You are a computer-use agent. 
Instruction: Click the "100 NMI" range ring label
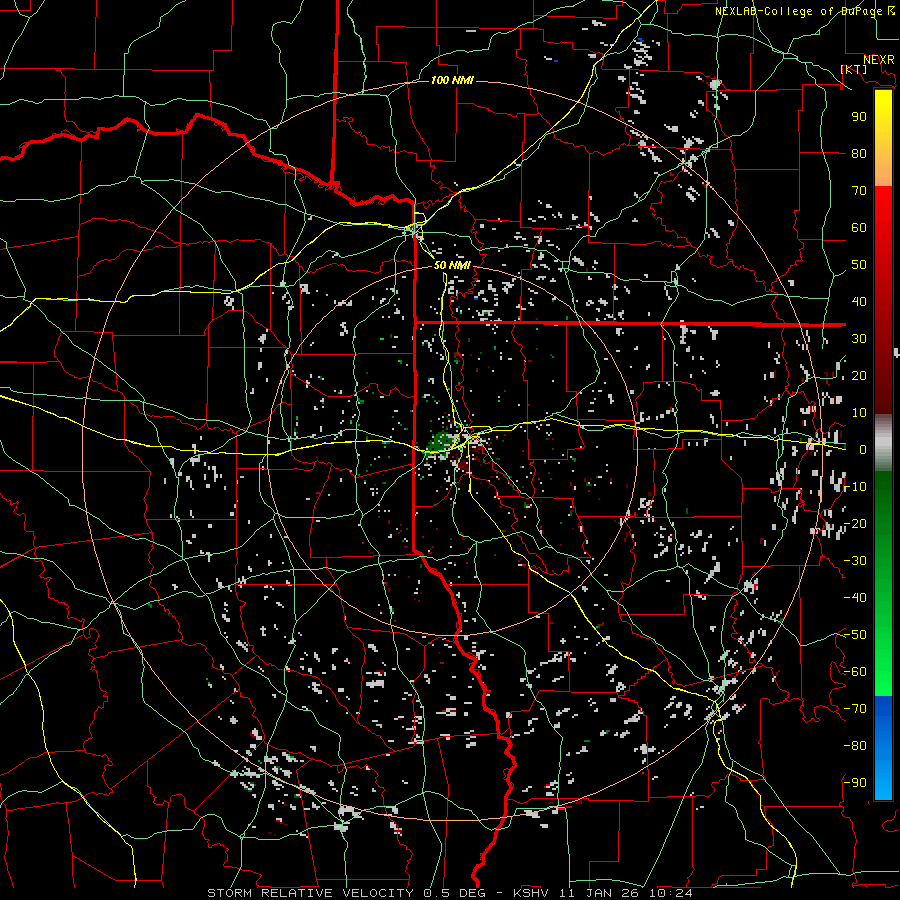coord(452,80)
